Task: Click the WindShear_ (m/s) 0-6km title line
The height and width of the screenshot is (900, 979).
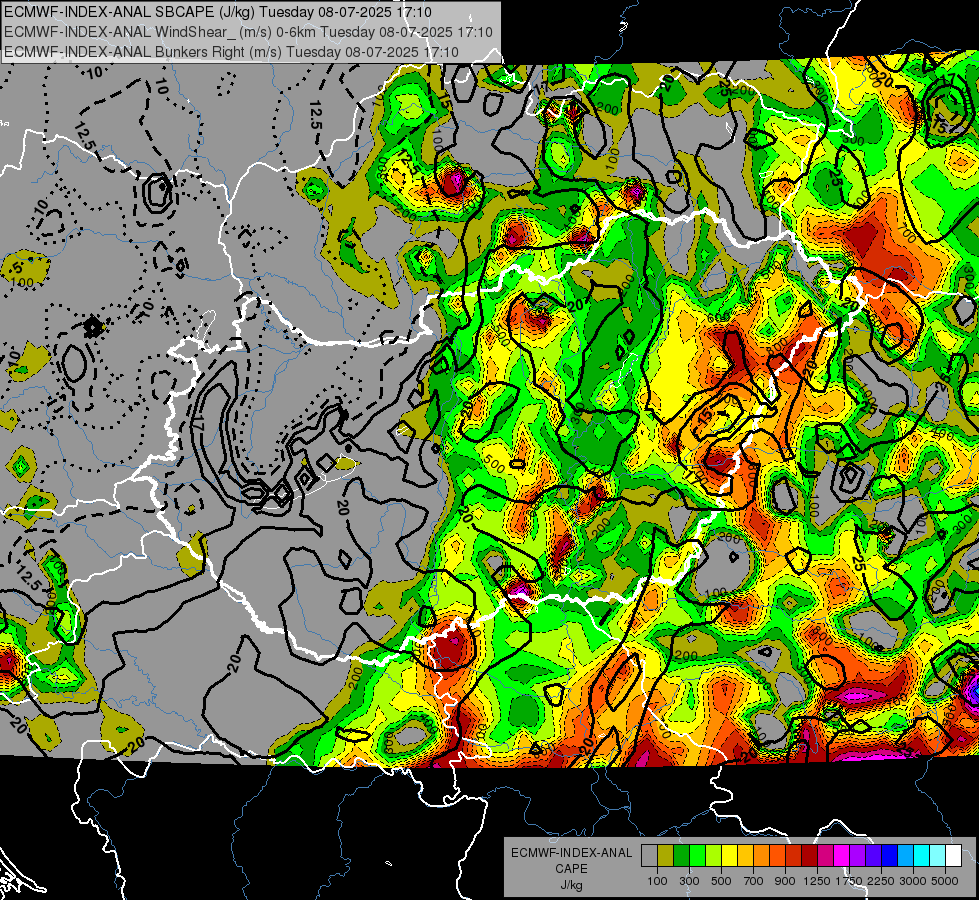Action: pos(248,32)
